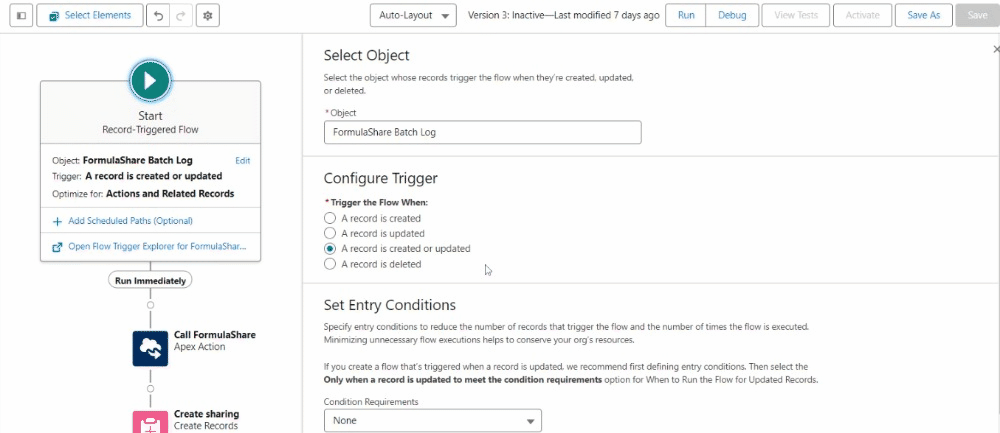Click add-element connector node above Create sharing
1000x433 pixels.
tap(151, 388)
